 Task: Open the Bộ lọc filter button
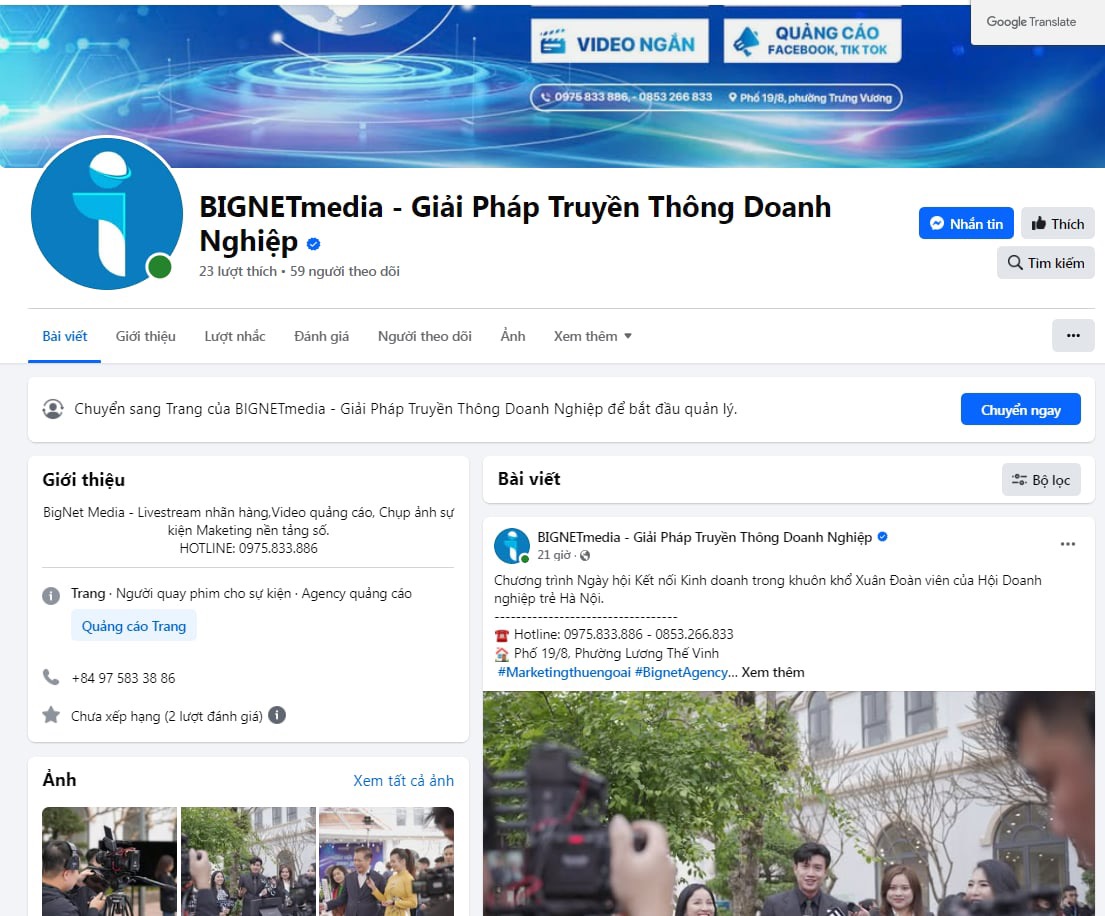pos(1041,480)
